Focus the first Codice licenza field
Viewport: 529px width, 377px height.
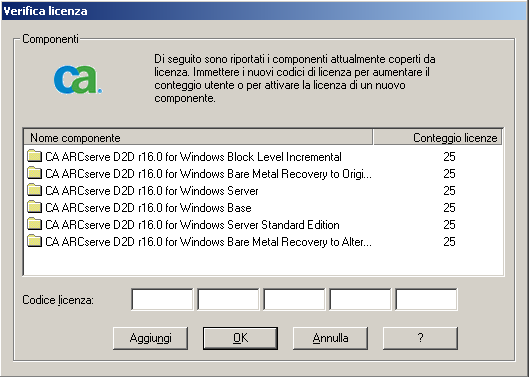[x=162, y=299]
